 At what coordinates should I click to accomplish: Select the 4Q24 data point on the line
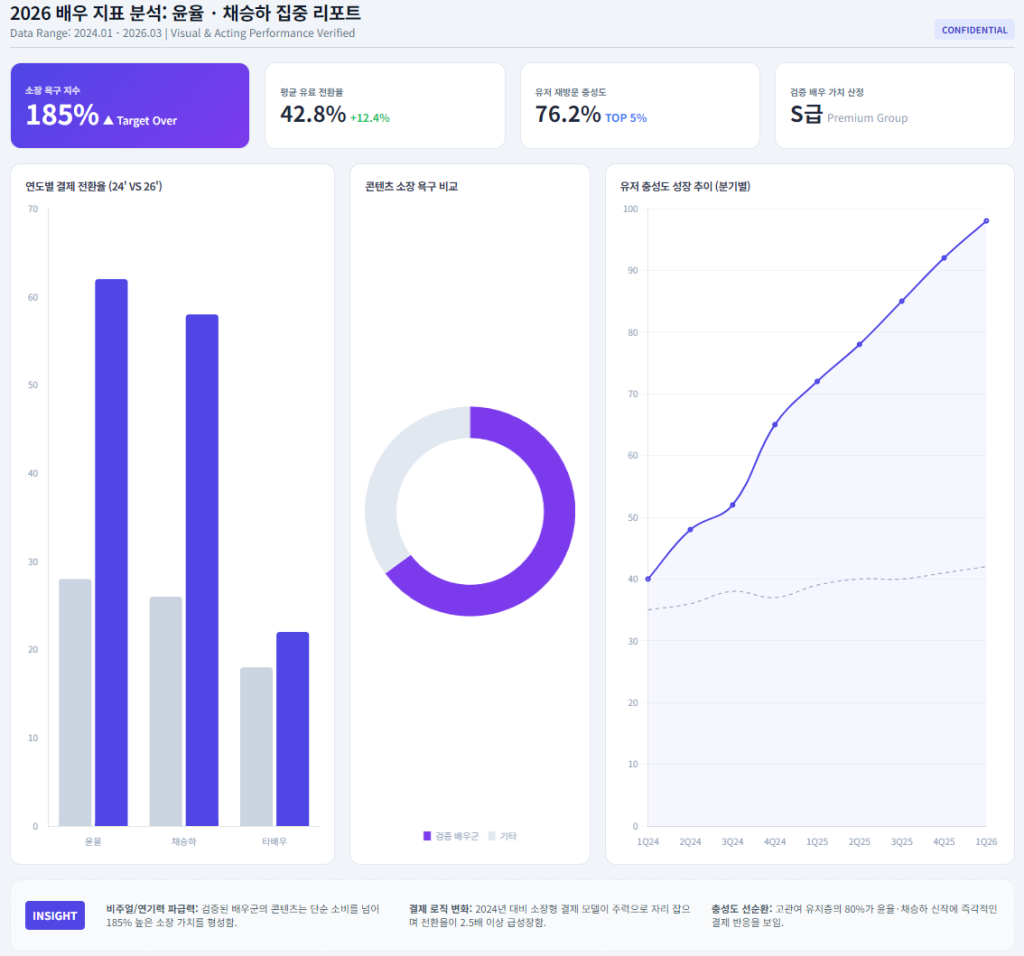775,425
